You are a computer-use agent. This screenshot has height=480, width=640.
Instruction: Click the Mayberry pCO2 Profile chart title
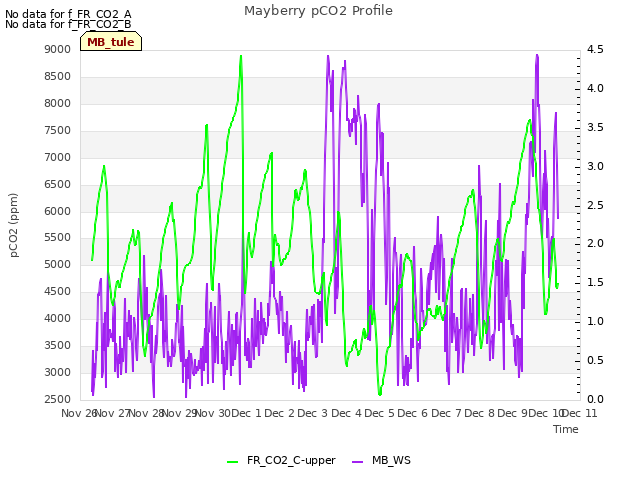click(318, 11)
